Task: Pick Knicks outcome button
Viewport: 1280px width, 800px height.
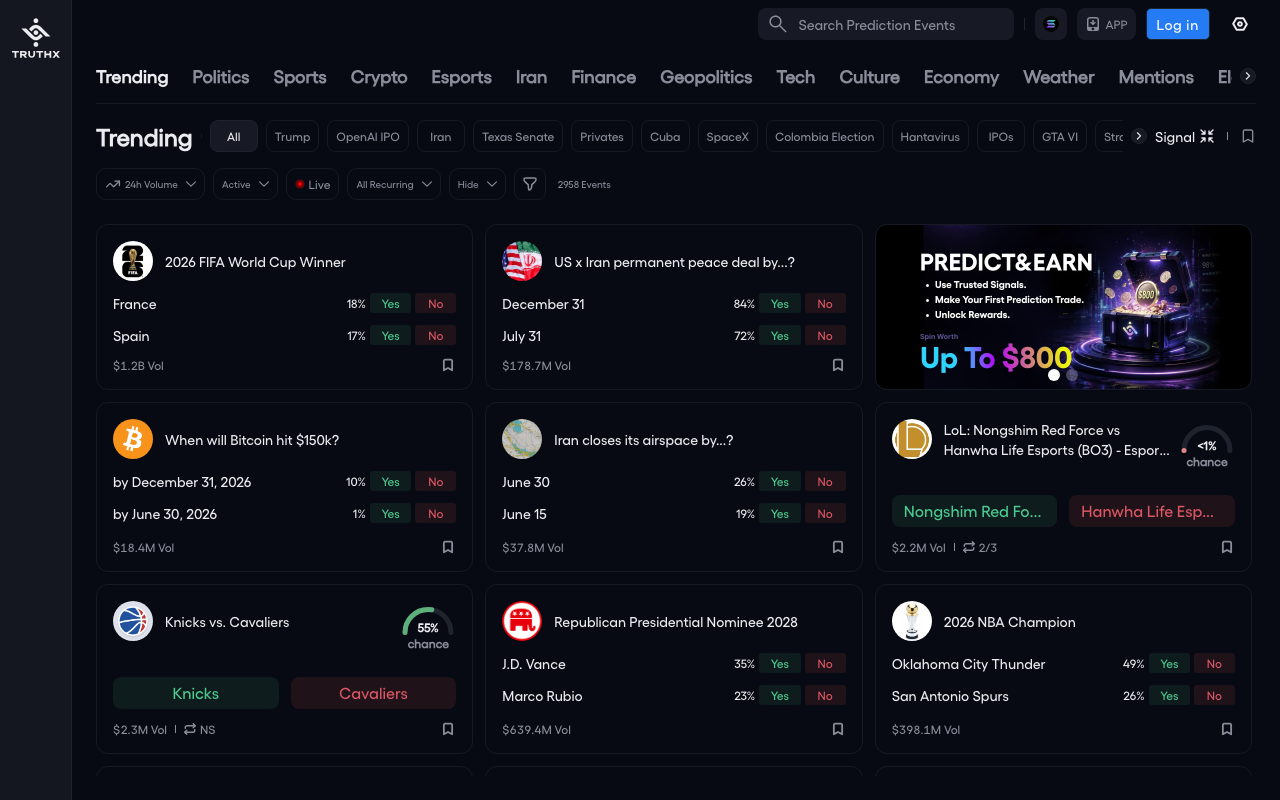Action: [x=196, y=693]
